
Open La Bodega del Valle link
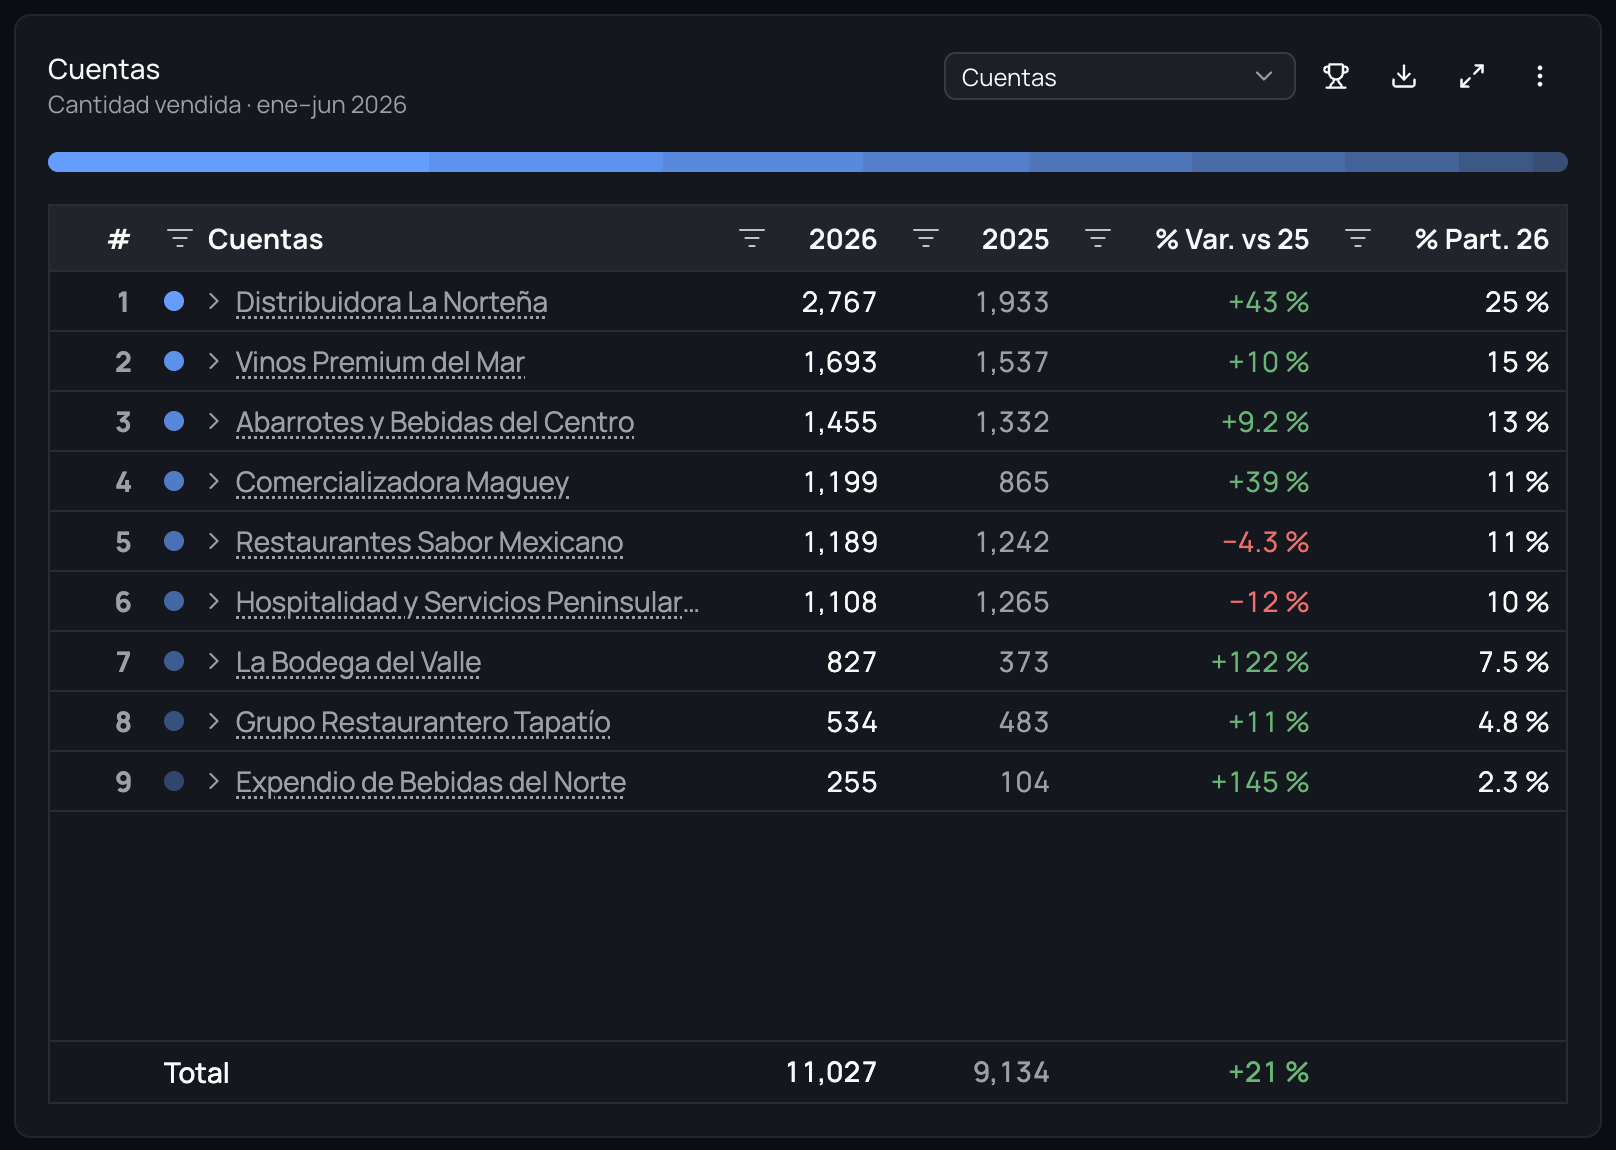(358, 662)
